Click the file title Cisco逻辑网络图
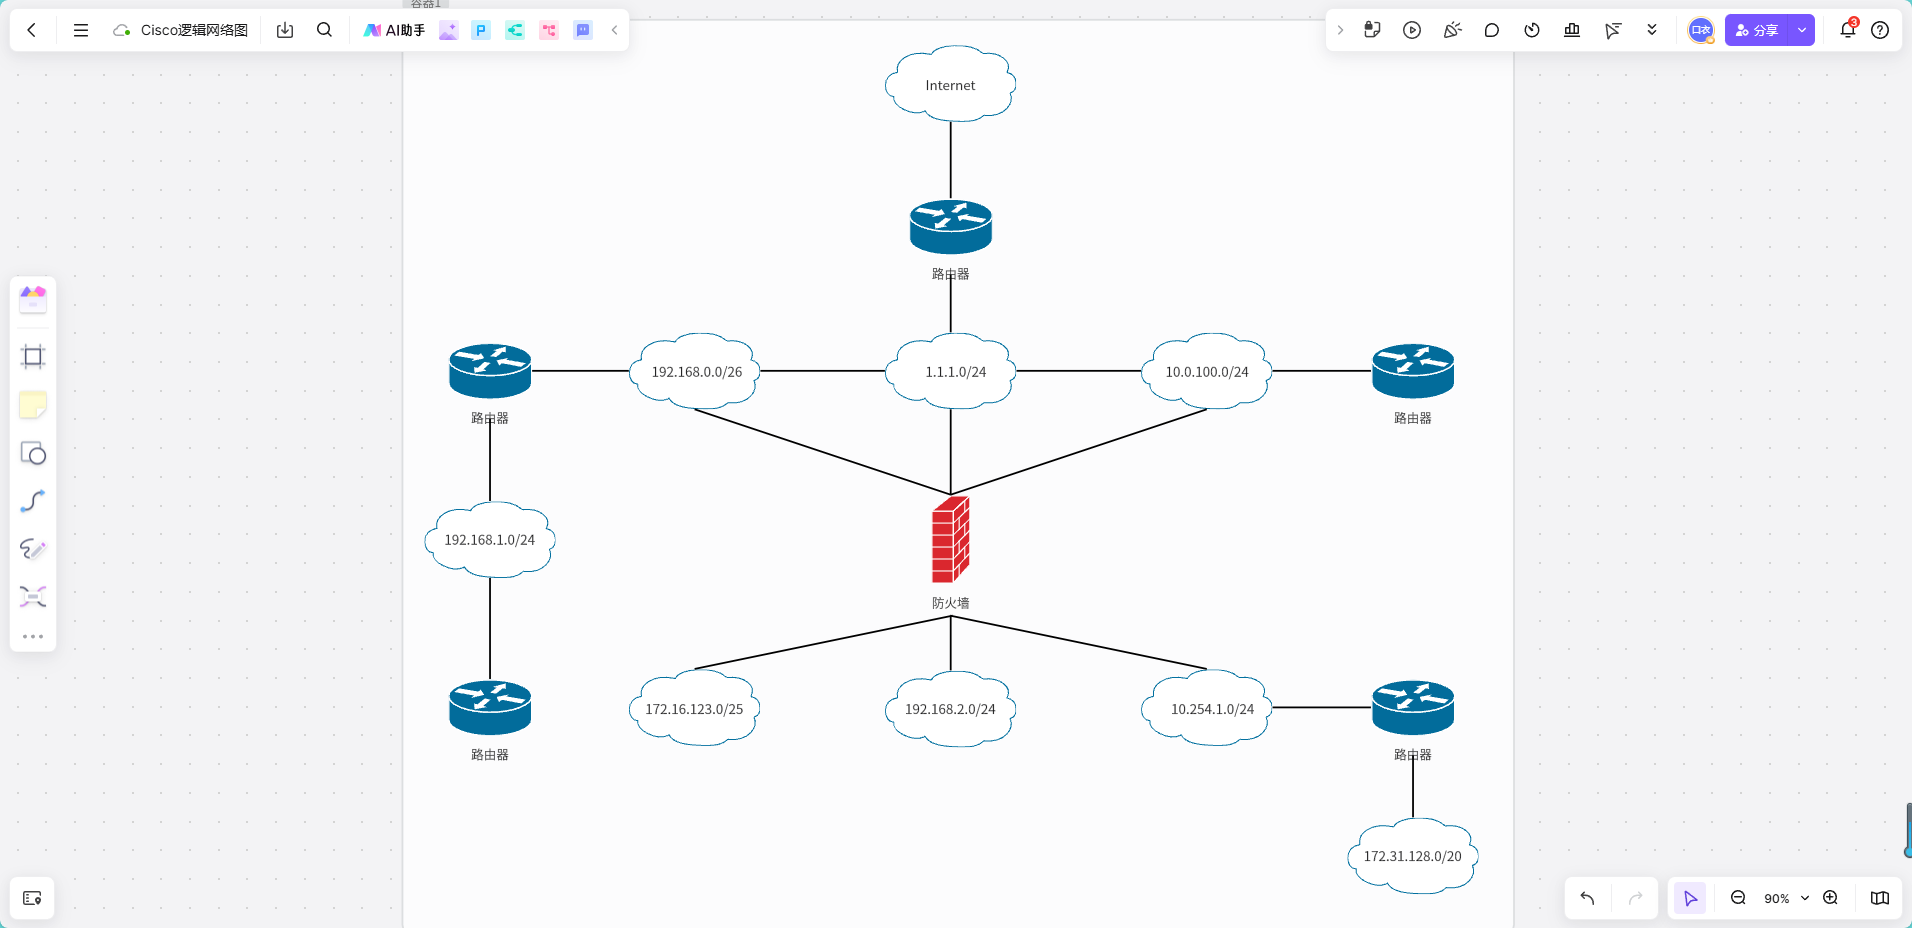The height and width of the screenshot is (928, 1912). (194, 30)
